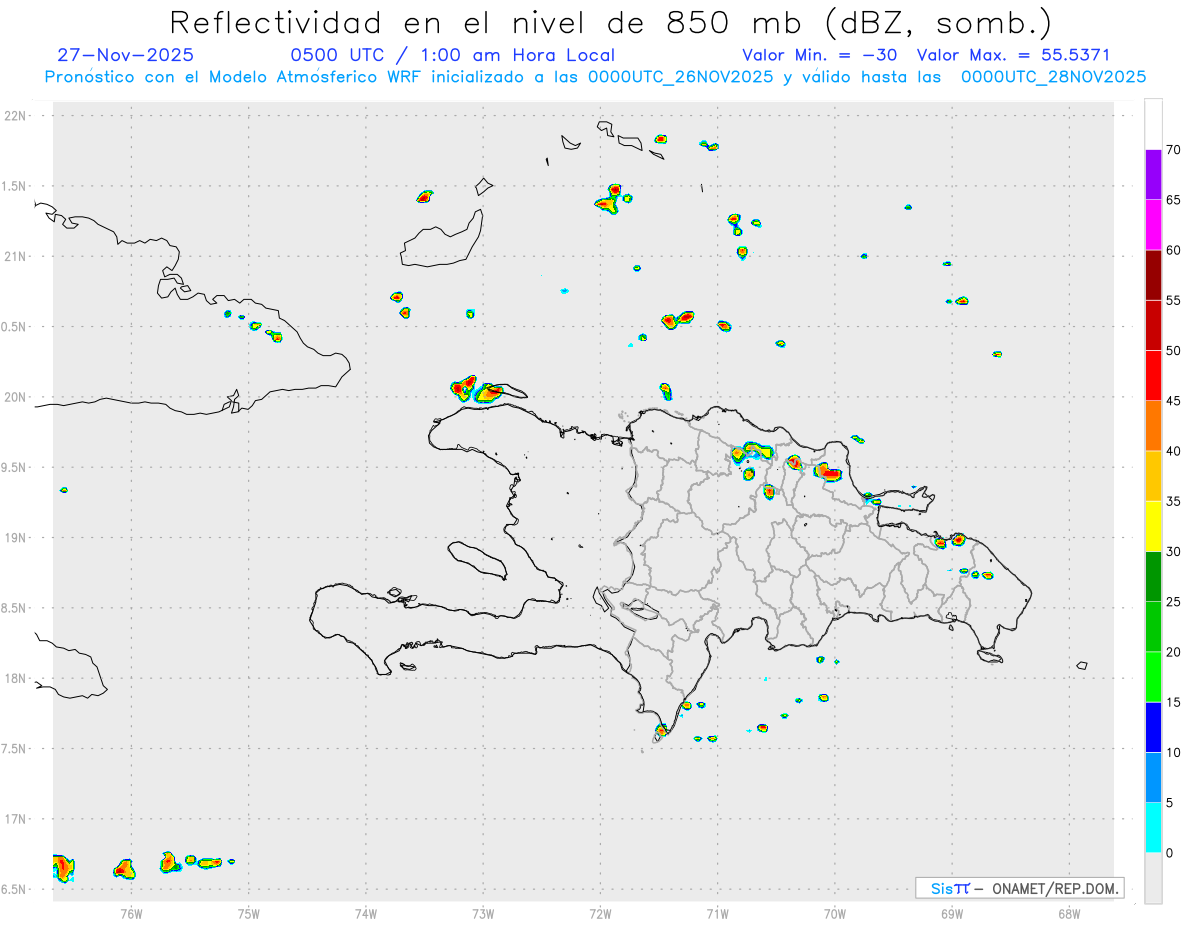Click the gold 35-40 dBZ colorbar segment
Image resolution: width=1200 pixels, height=927 pixels.
pyautogui.click(x=1153, y=476)
